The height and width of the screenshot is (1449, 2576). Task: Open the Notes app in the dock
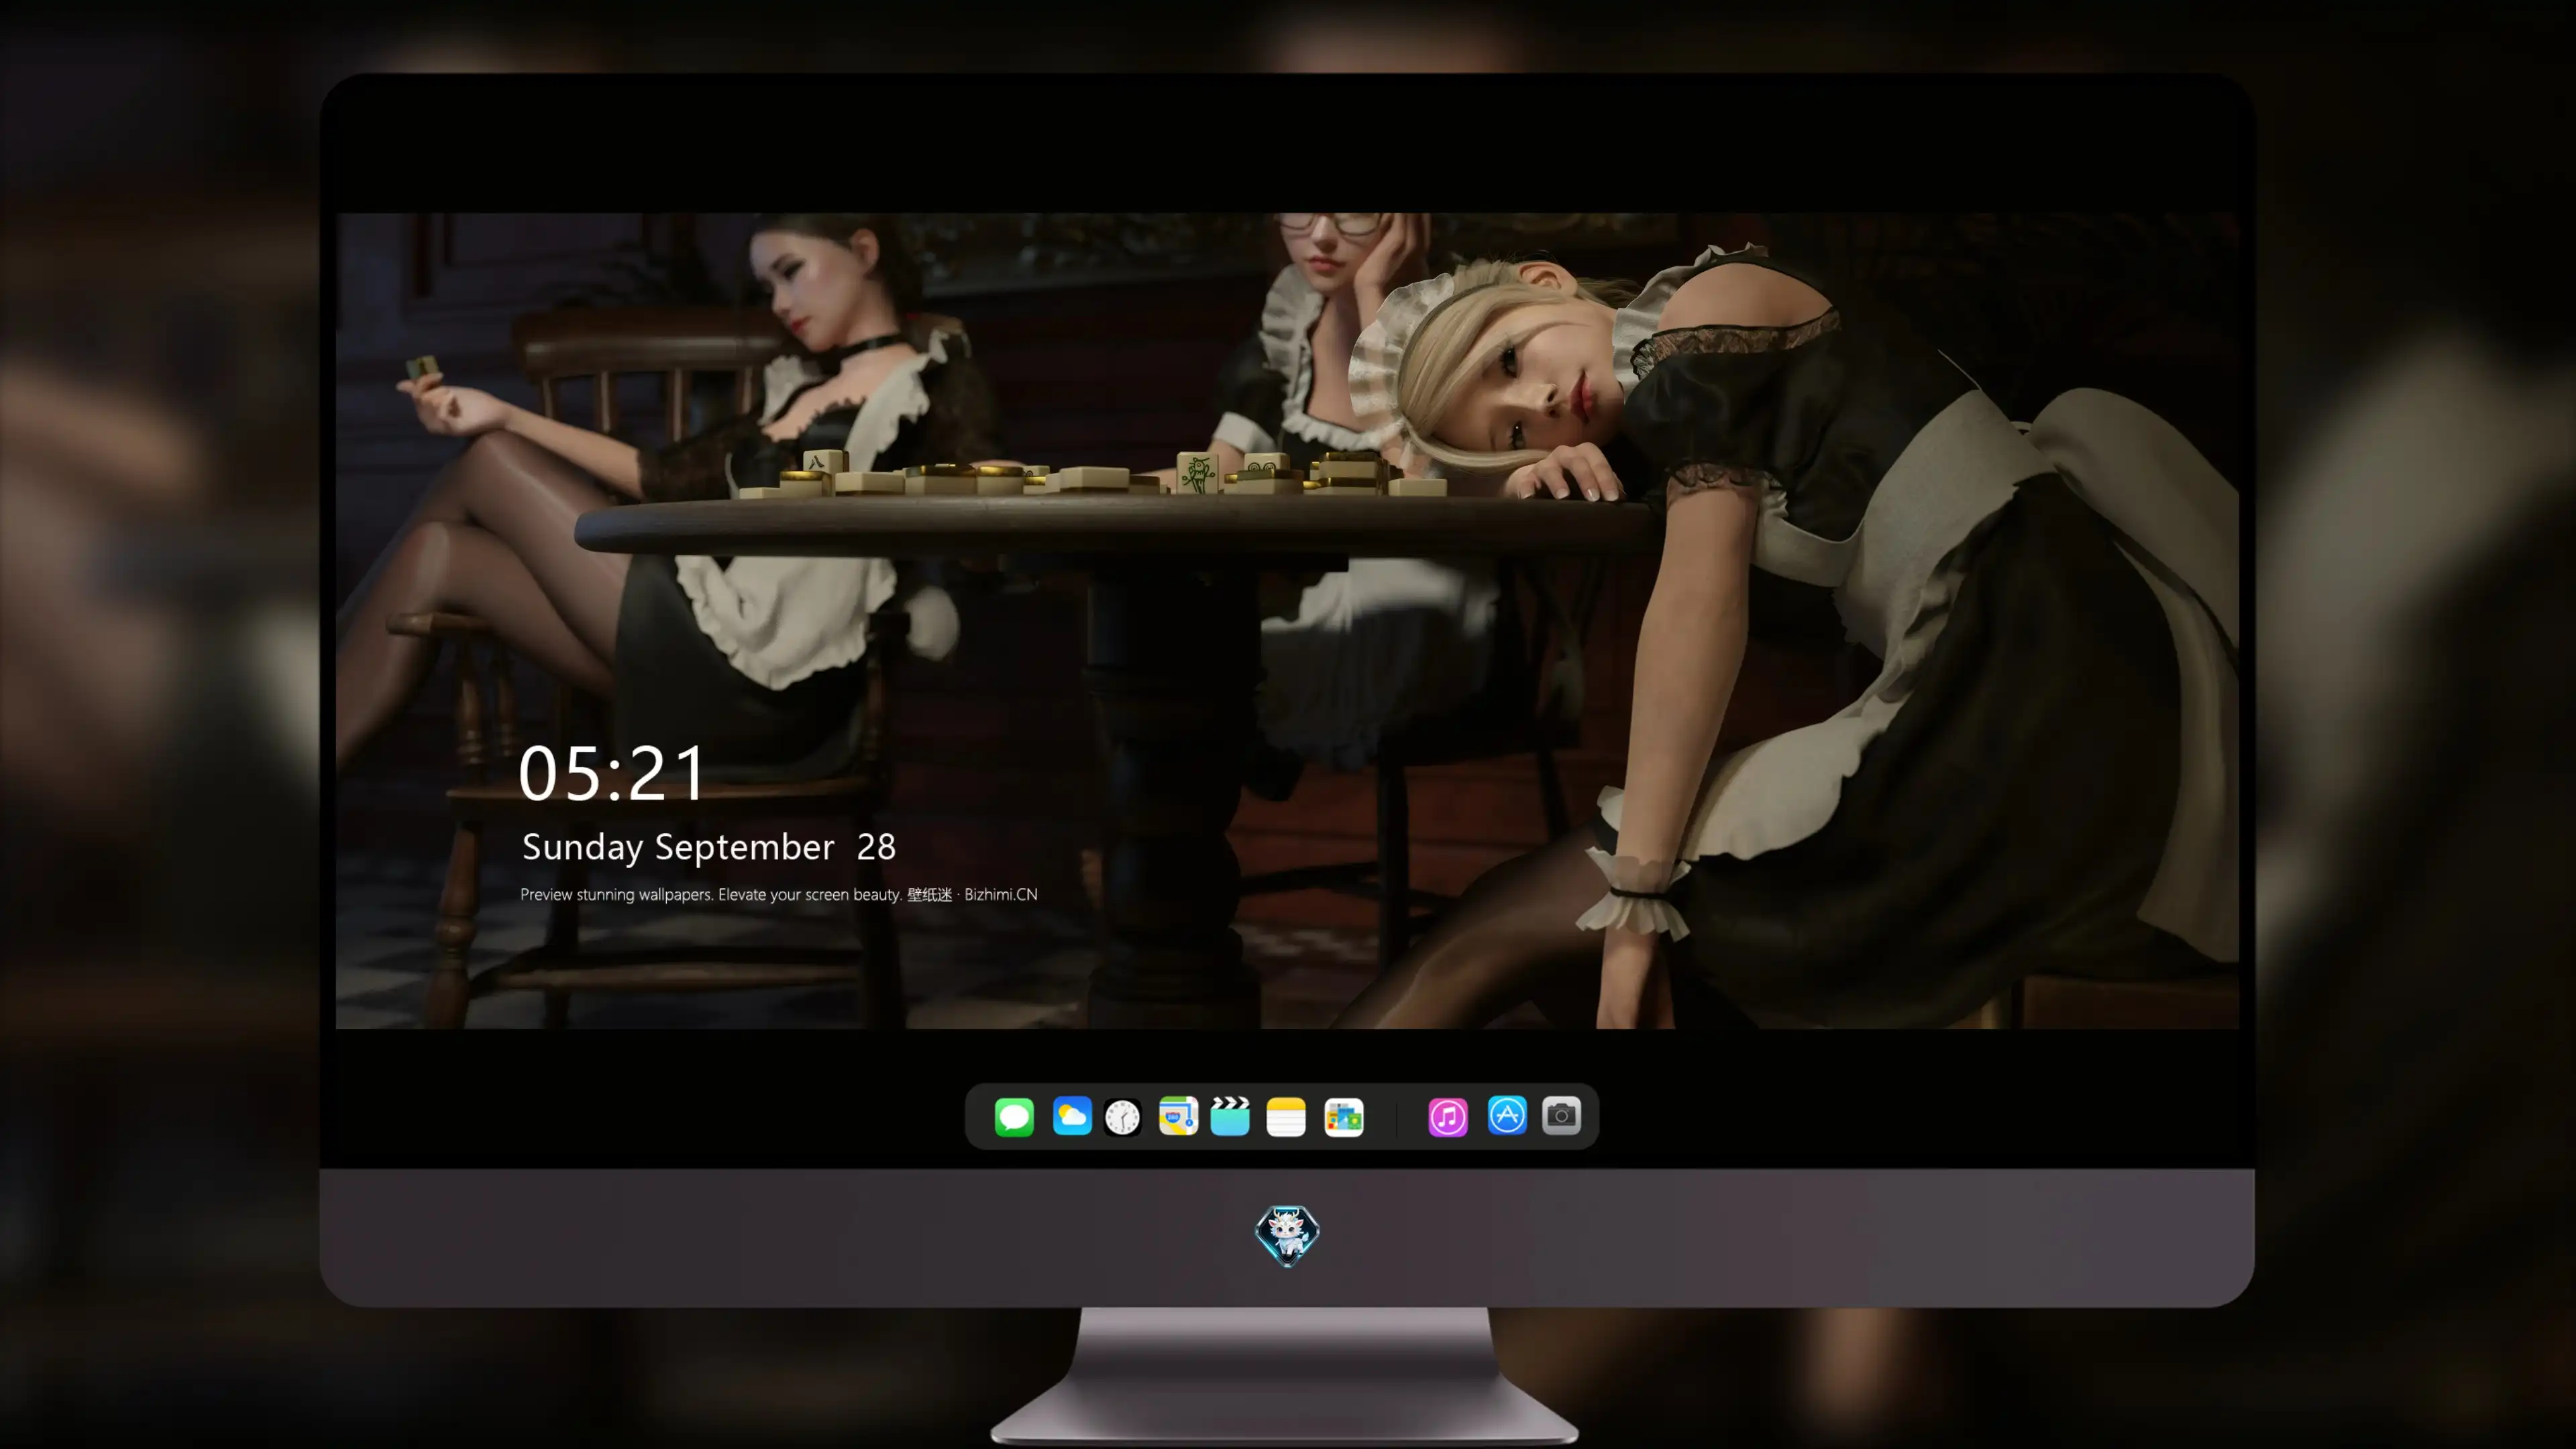point(1286,1116)
